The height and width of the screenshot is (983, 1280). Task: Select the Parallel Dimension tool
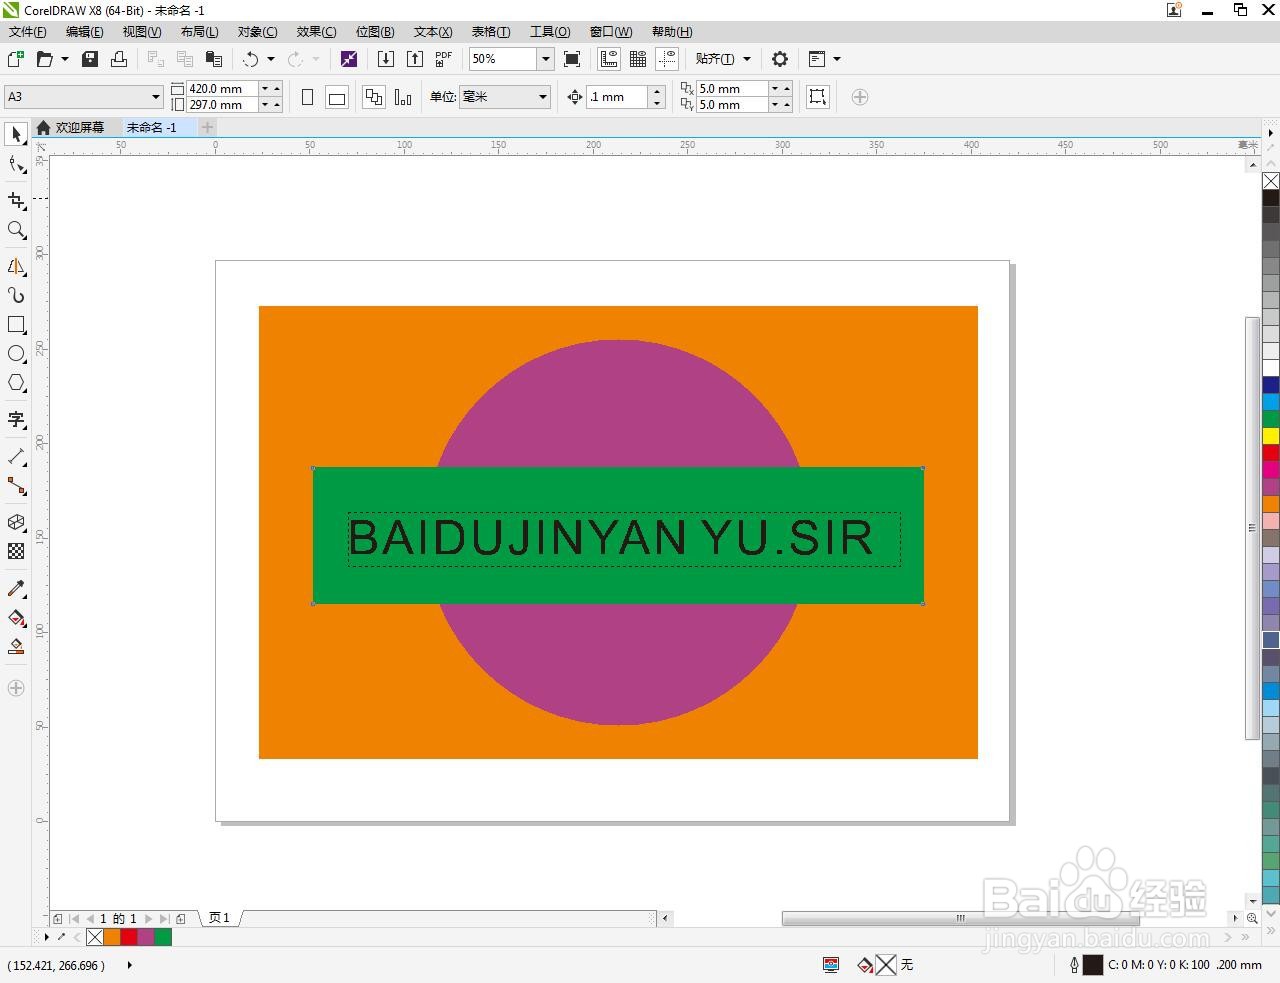[x=16, y=457]
